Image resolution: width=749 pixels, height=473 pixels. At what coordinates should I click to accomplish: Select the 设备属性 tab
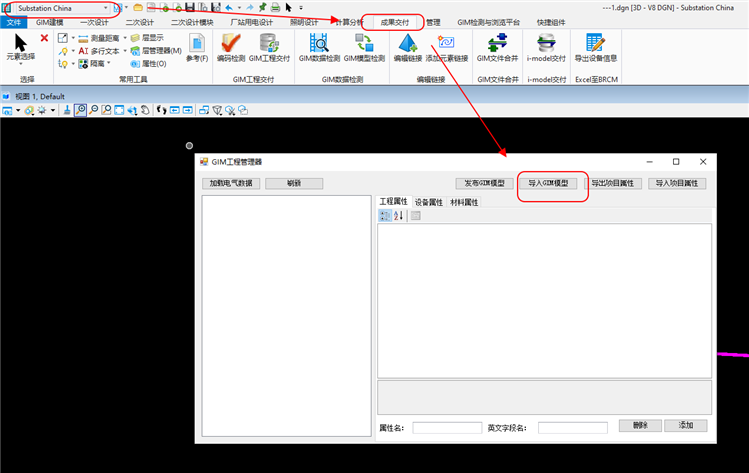428,202
